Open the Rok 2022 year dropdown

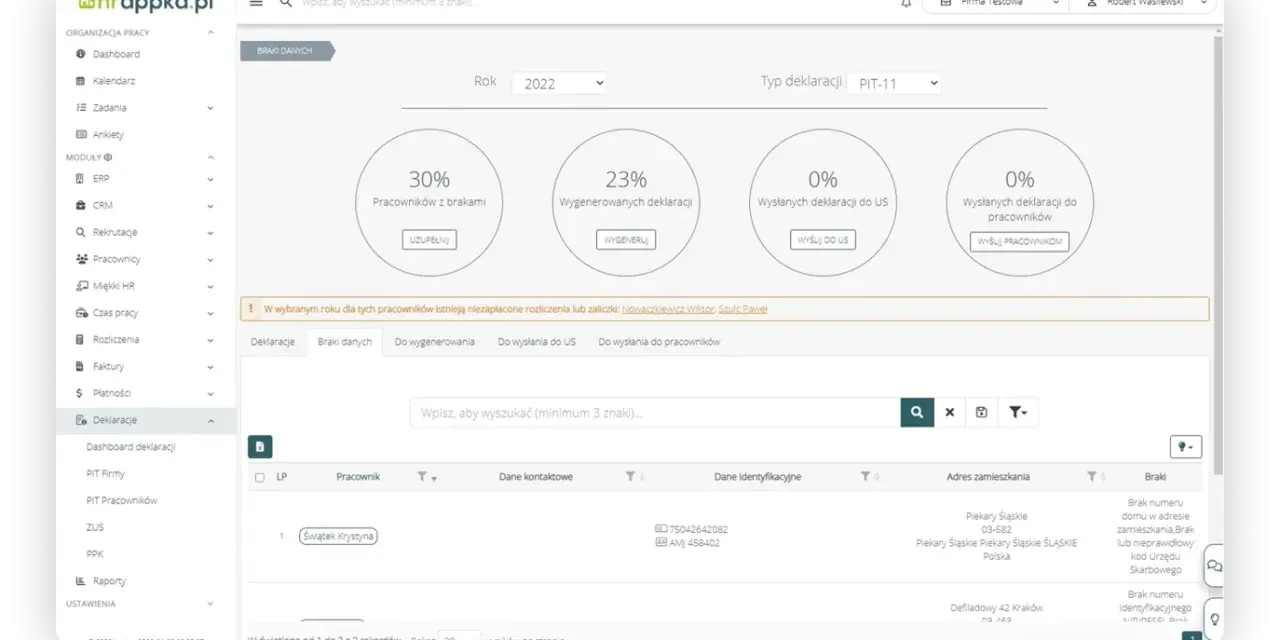click(x=559, y=83)
